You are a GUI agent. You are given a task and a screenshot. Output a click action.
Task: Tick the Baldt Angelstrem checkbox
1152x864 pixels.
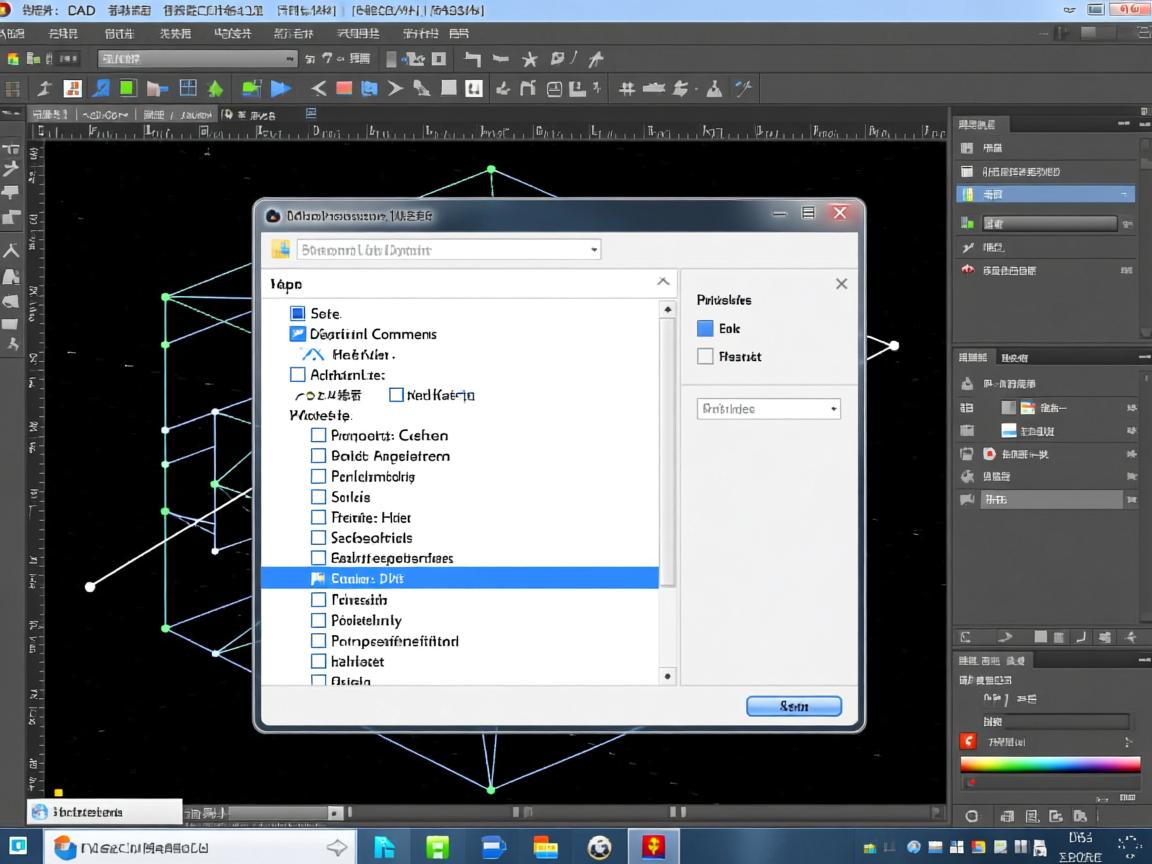click(x=318, y=456)
